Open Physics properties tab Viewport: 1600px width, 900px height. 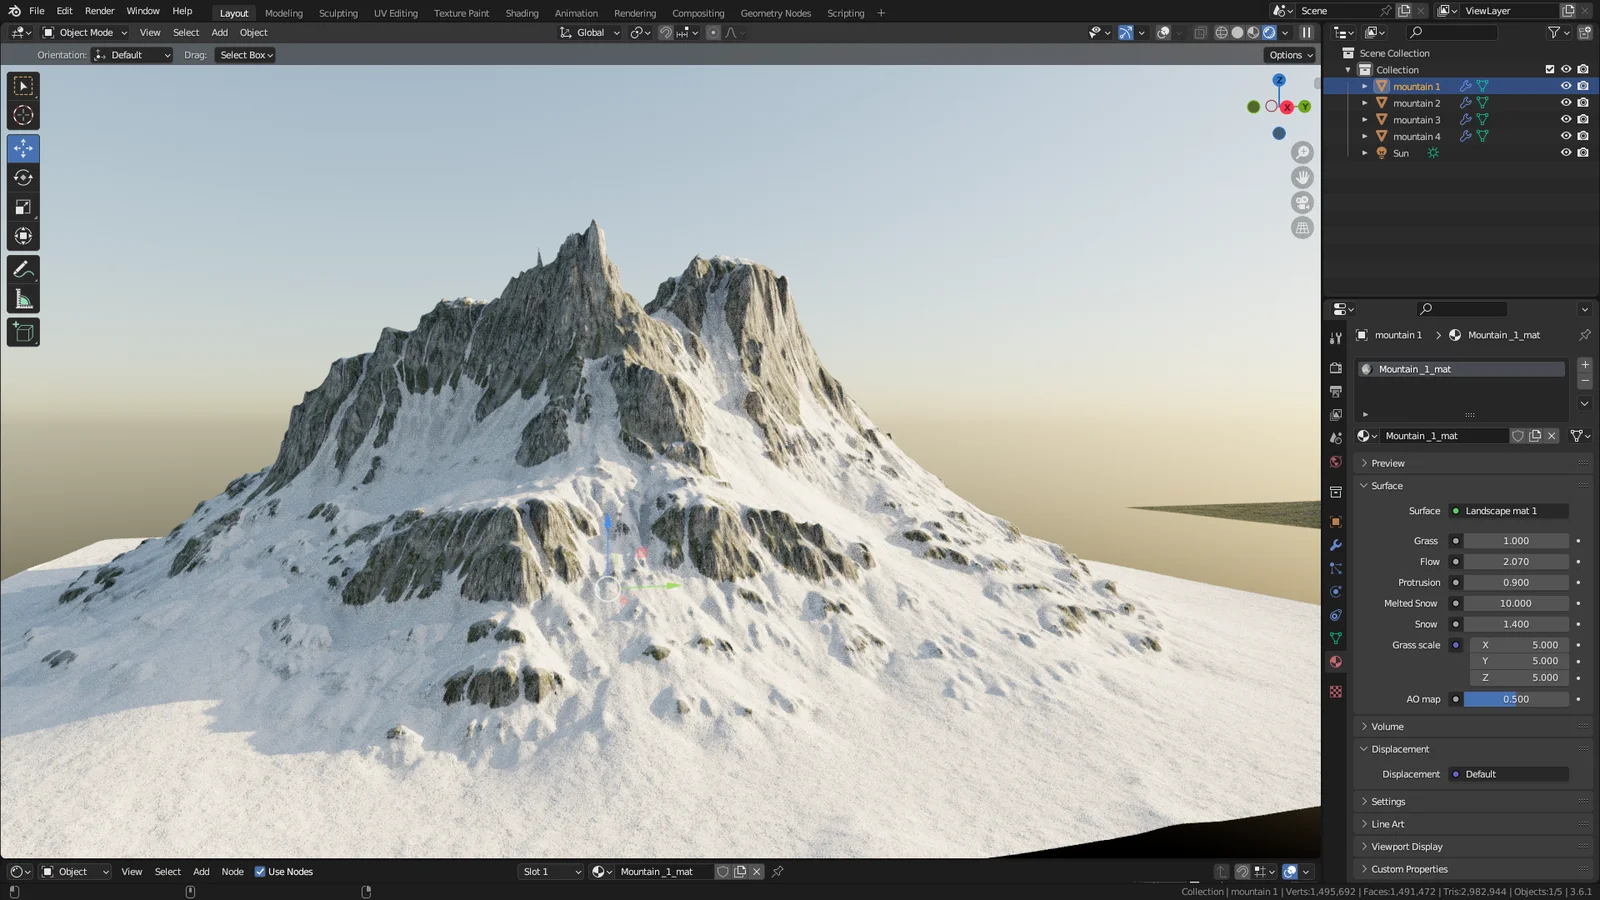click(x=1336, y=591)
